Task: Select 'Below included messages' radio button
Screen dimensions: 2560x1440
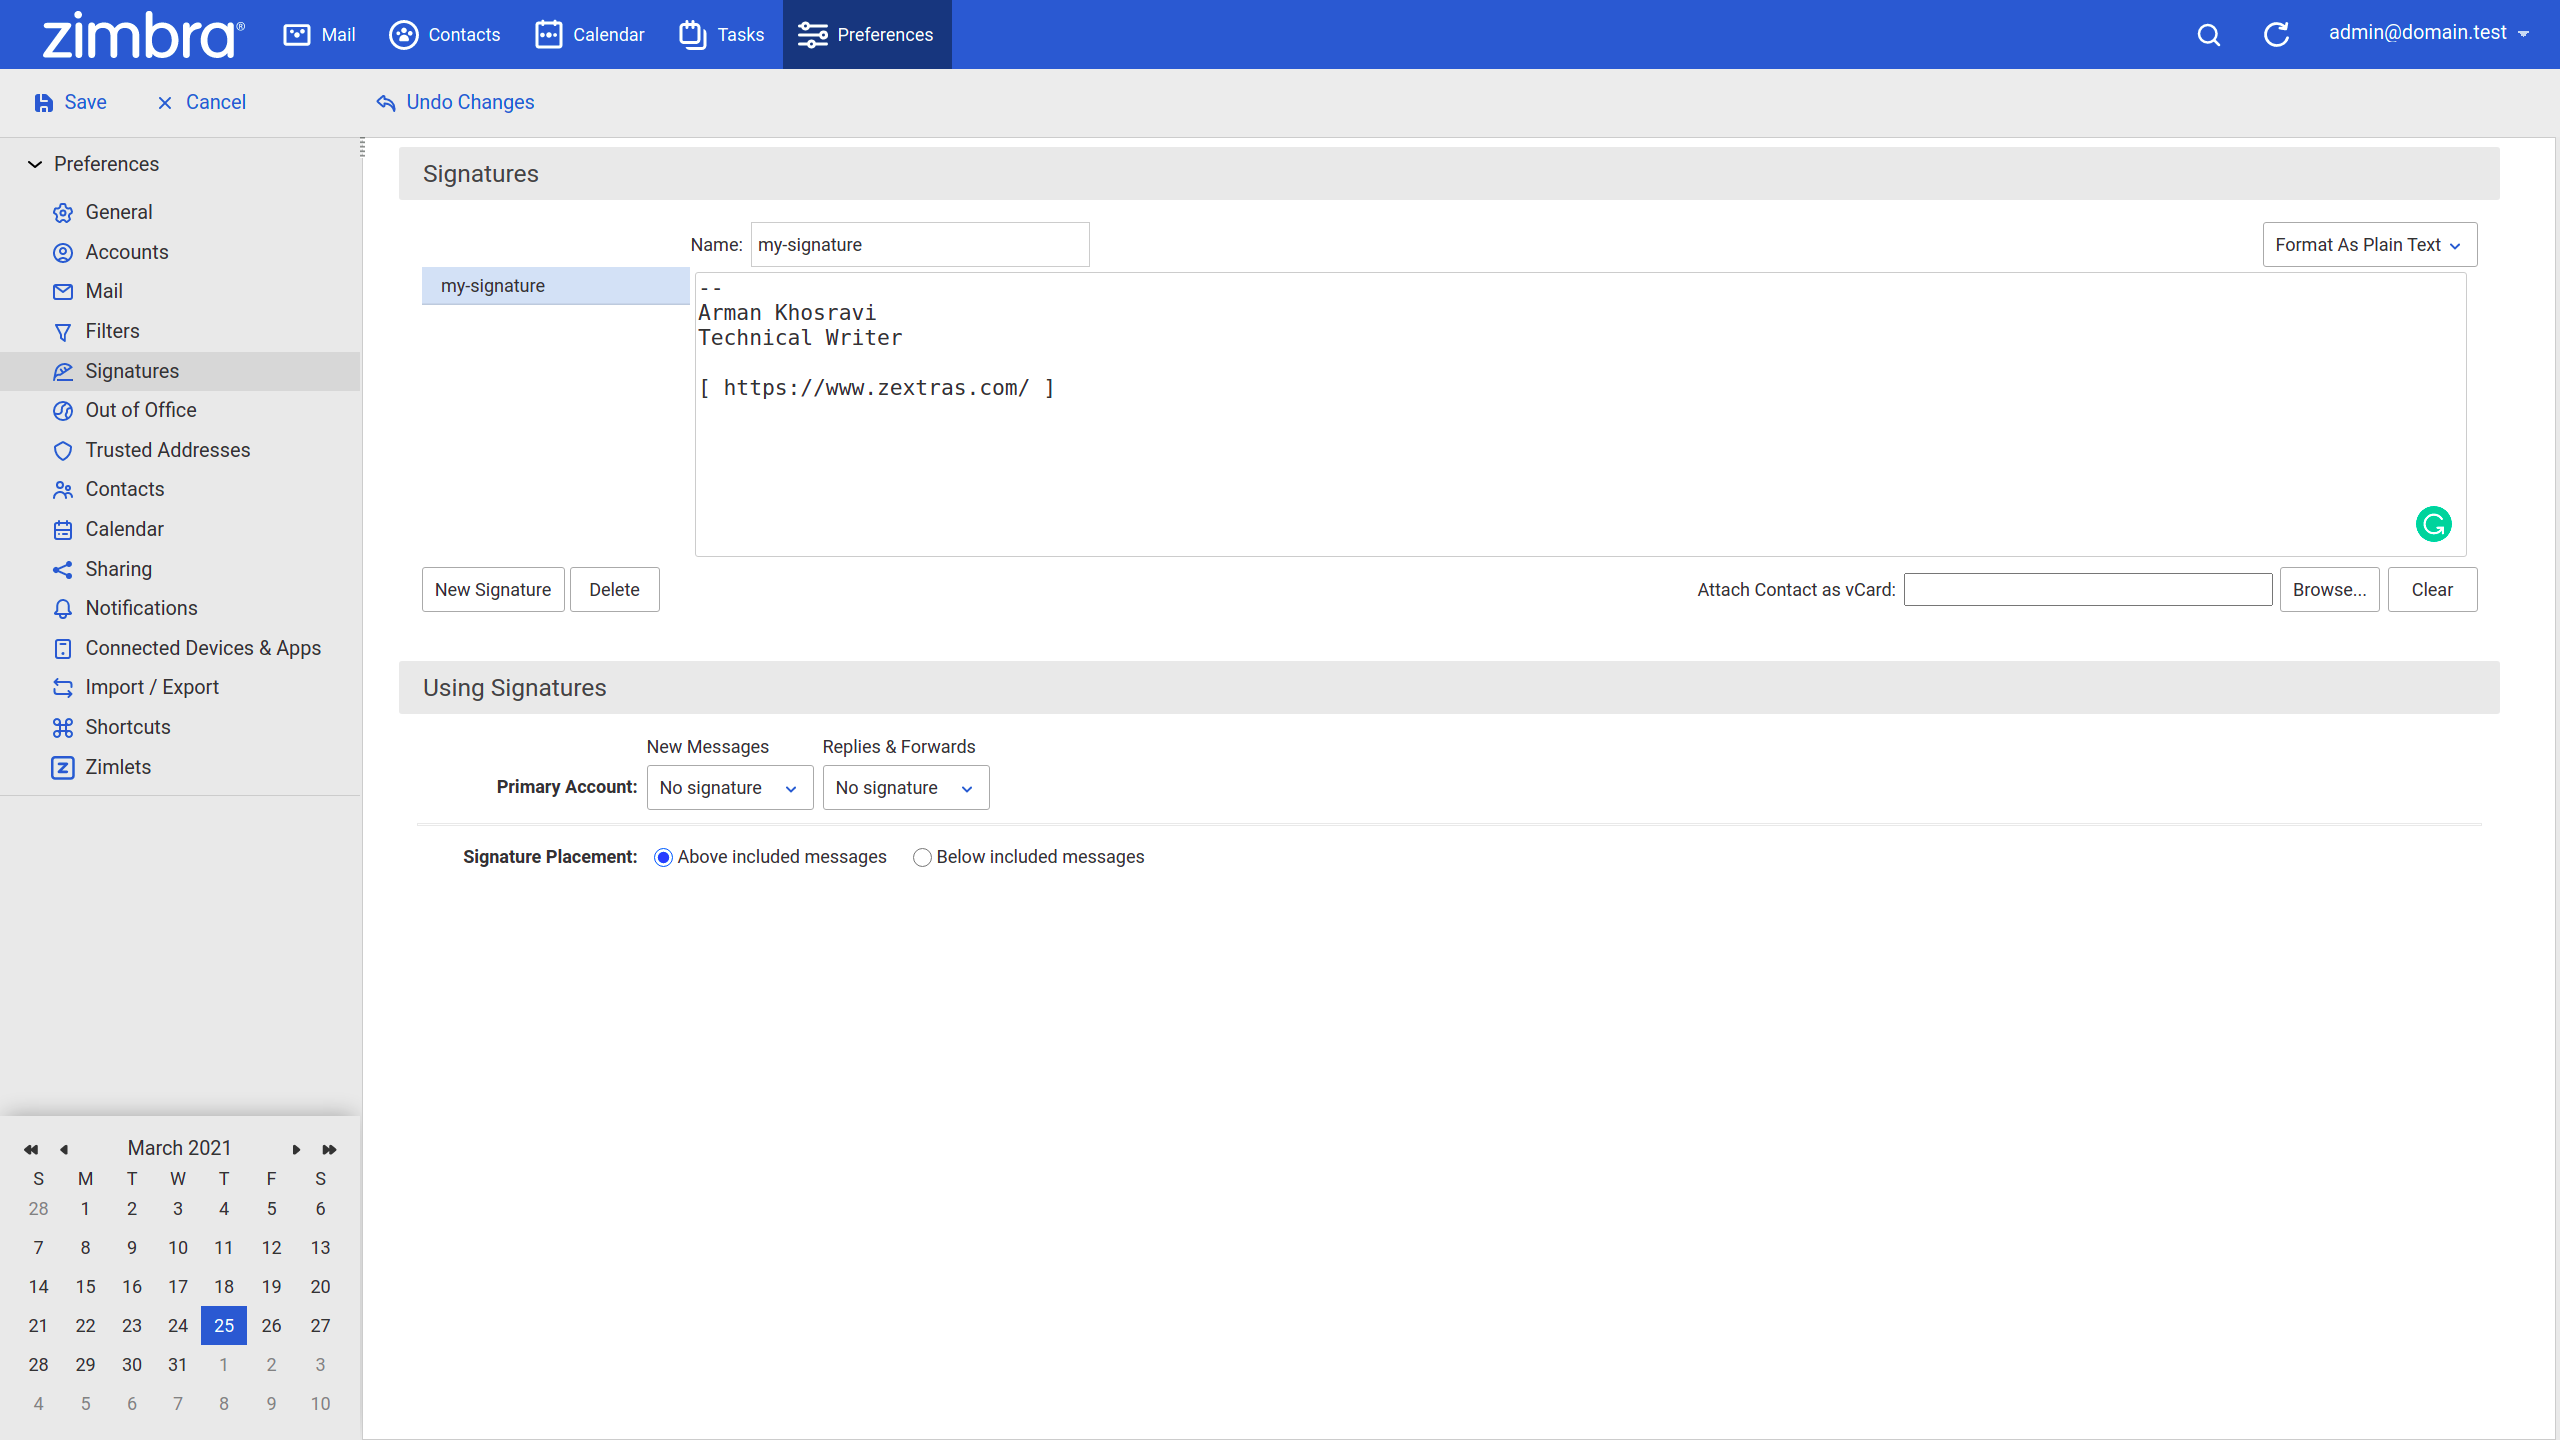Action: 921,856
